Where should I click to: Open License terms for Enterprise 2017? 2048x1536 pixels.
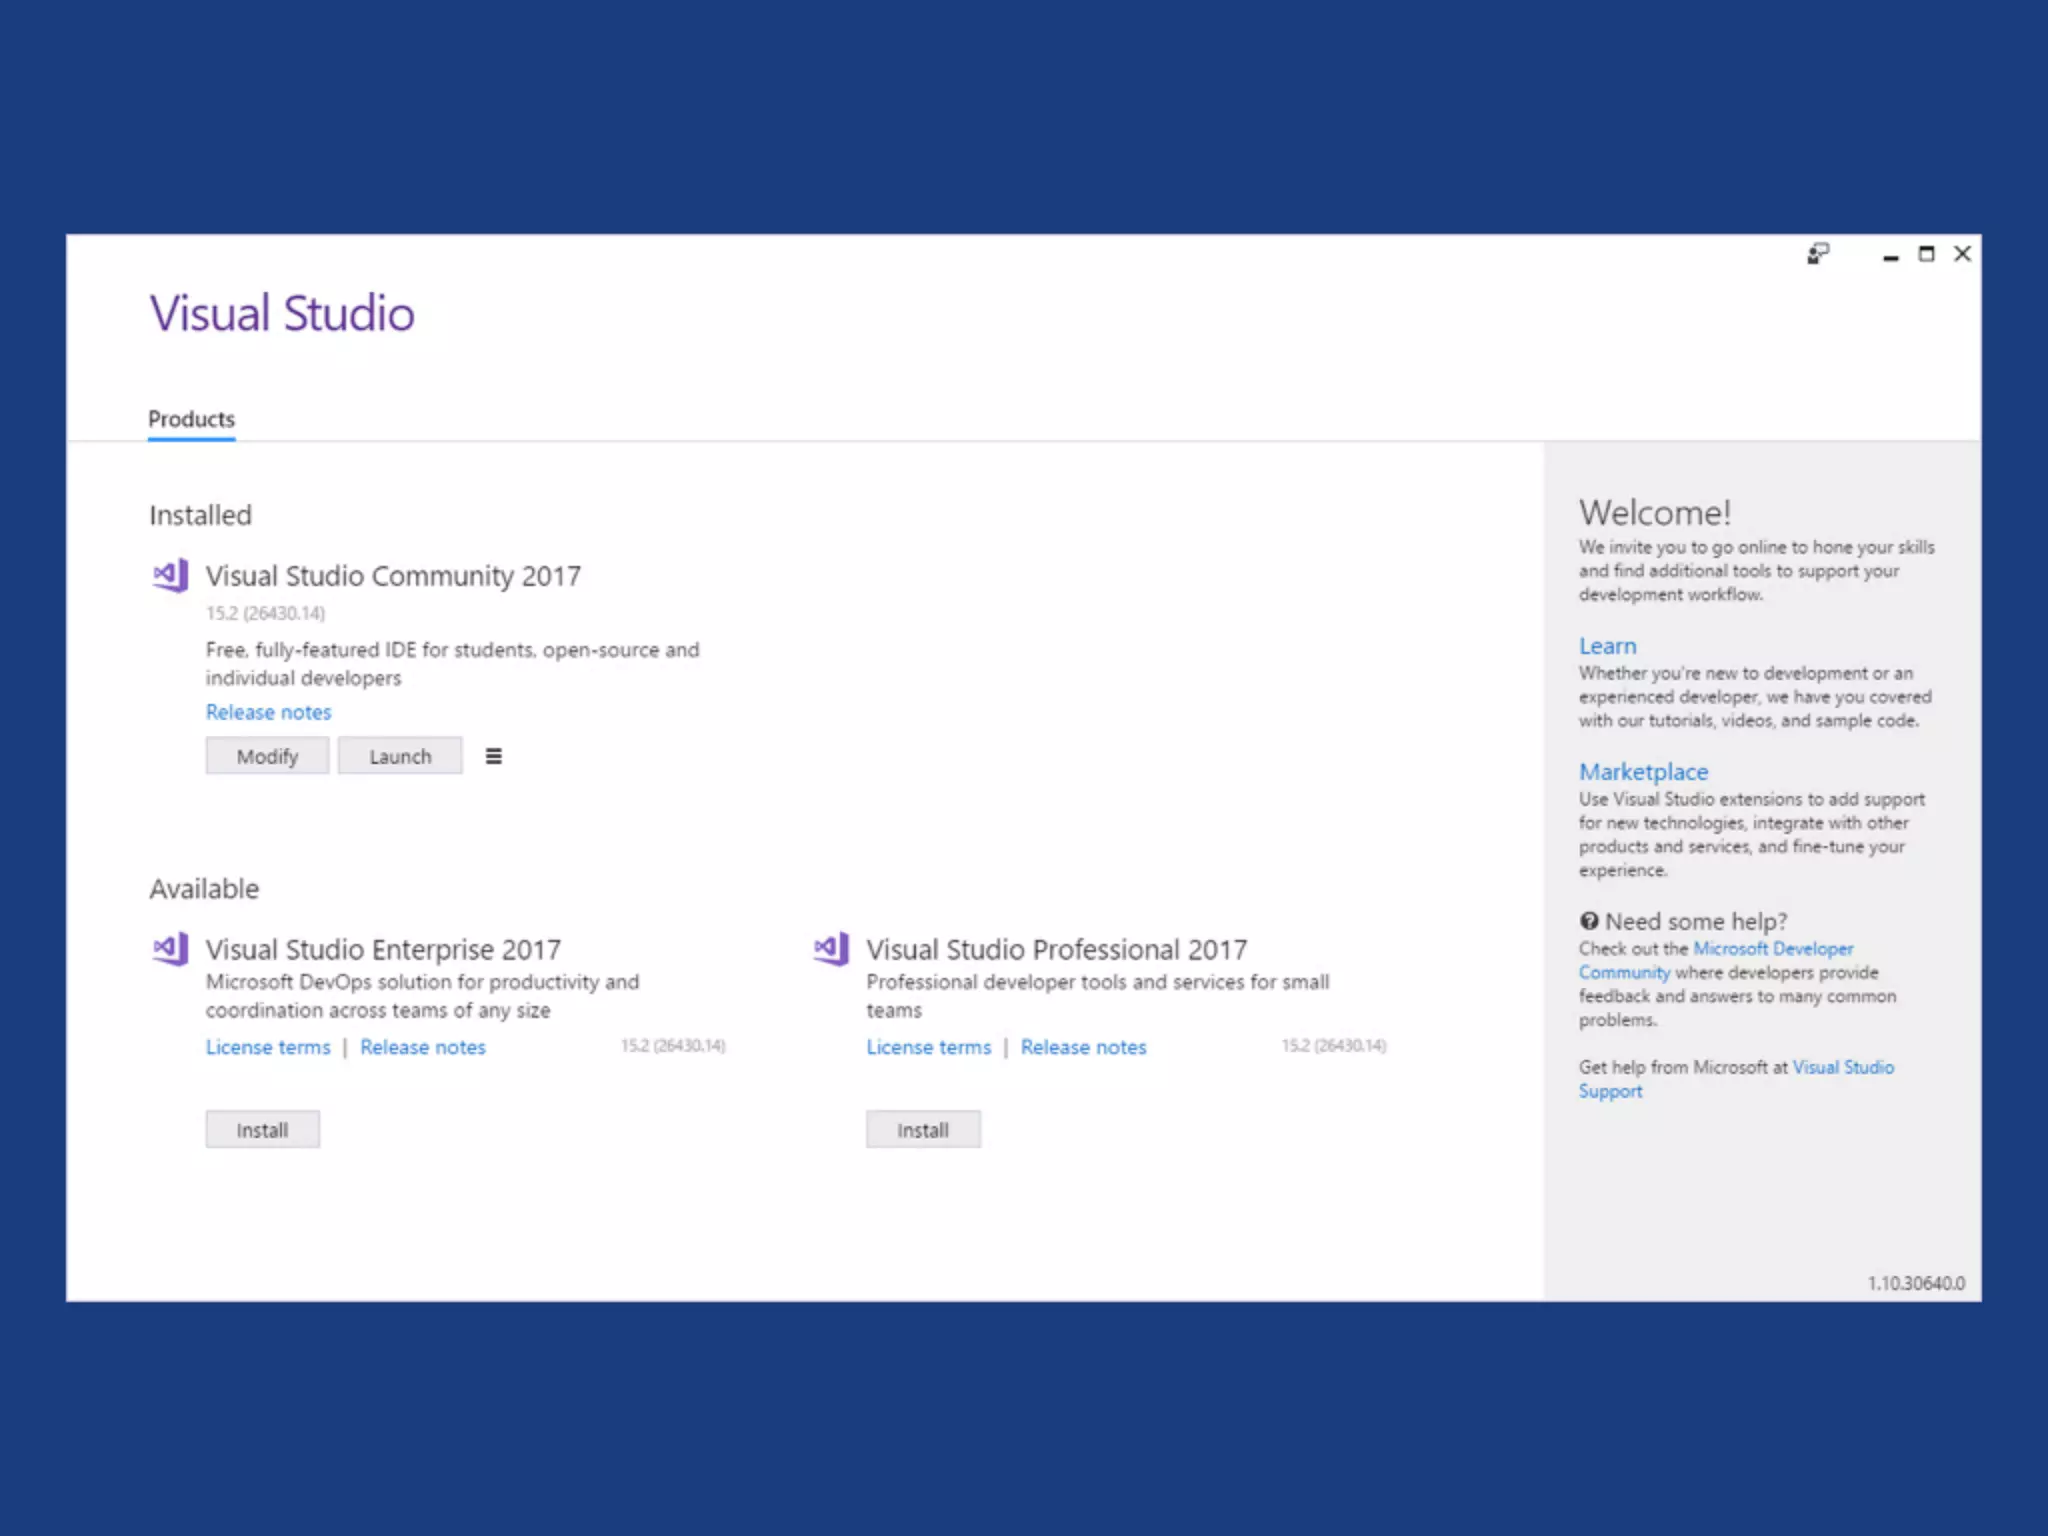pos(268,1047)
